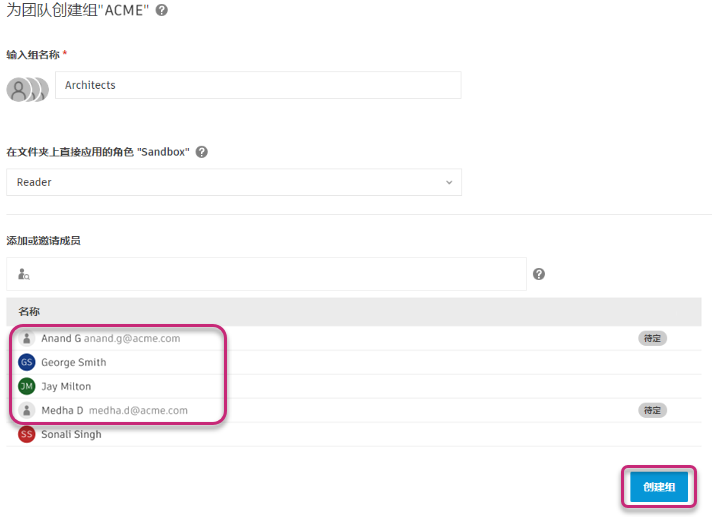Select the Medha D member row

tap(354, 410)
